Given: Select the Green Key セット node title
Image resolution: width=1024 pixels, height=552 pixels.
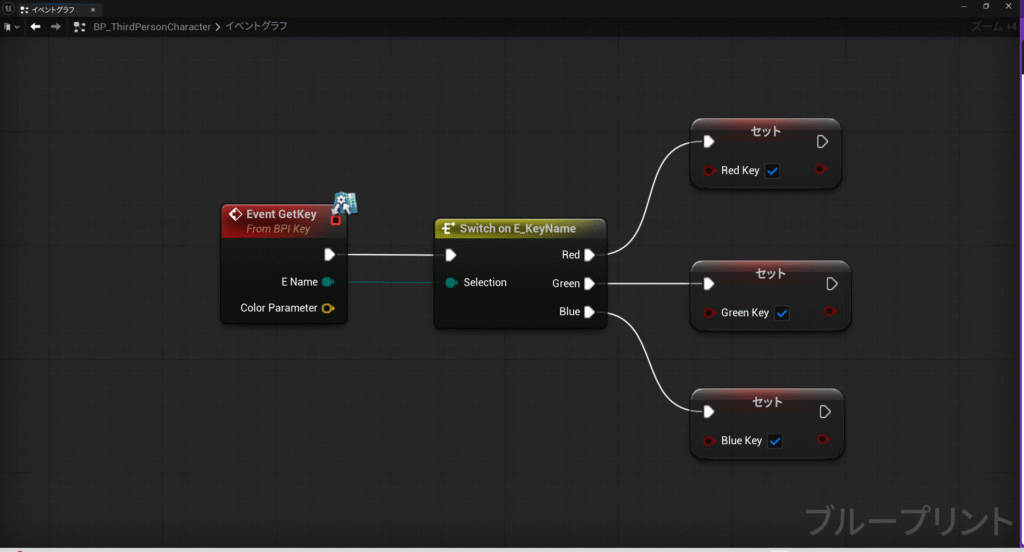Looking at the screenshot, I should (x=771, y=274).
